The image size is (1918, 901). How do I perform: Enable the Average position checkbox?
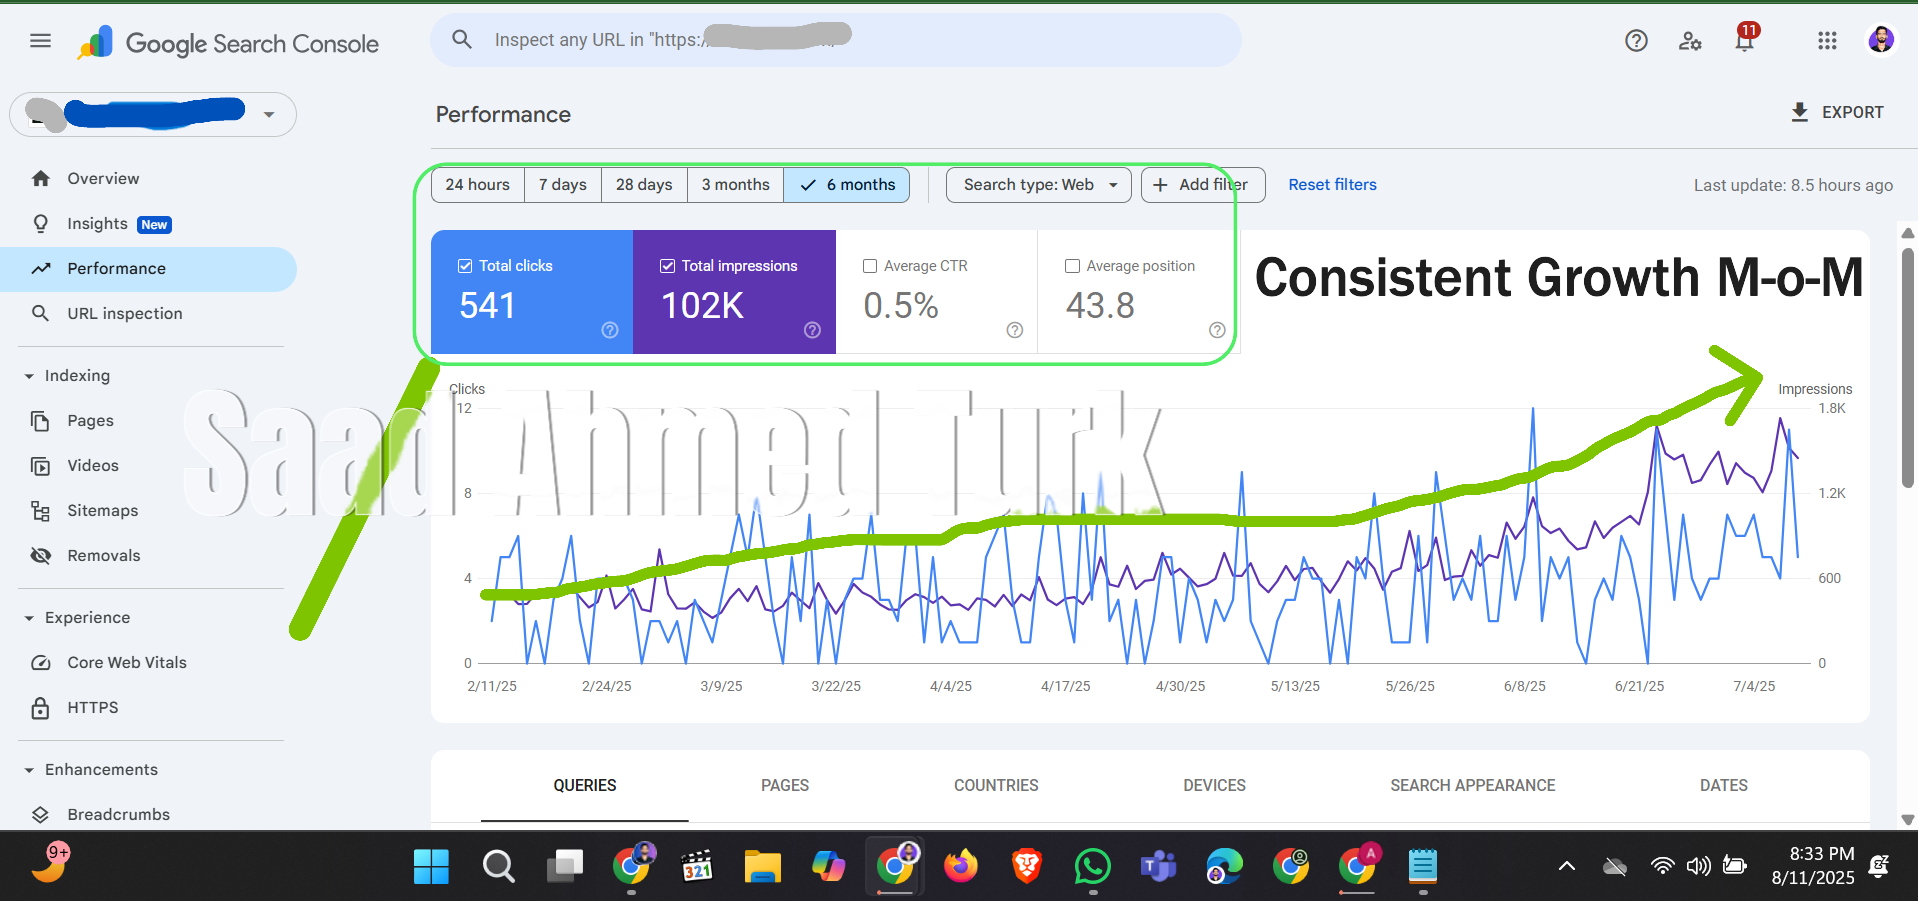[1072, 266]
